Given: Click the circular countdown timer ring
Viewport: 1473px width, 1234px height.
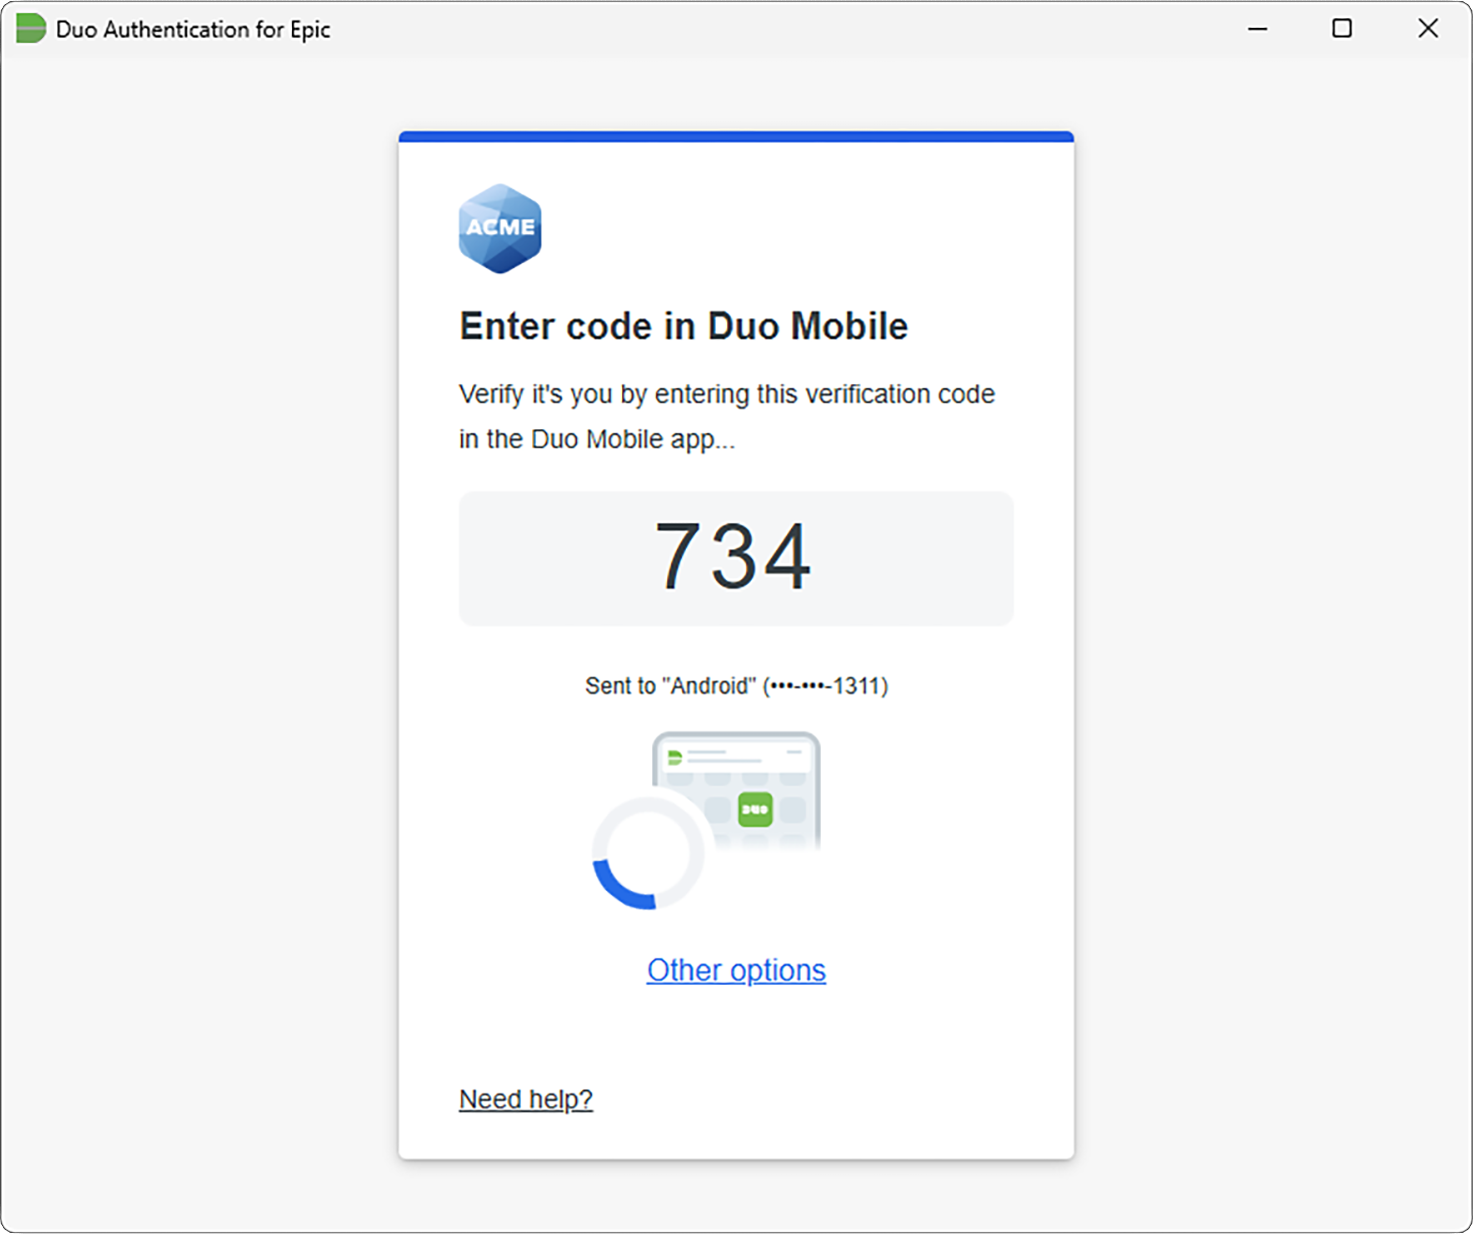Looking at the screenshot, I should (650, 850).
